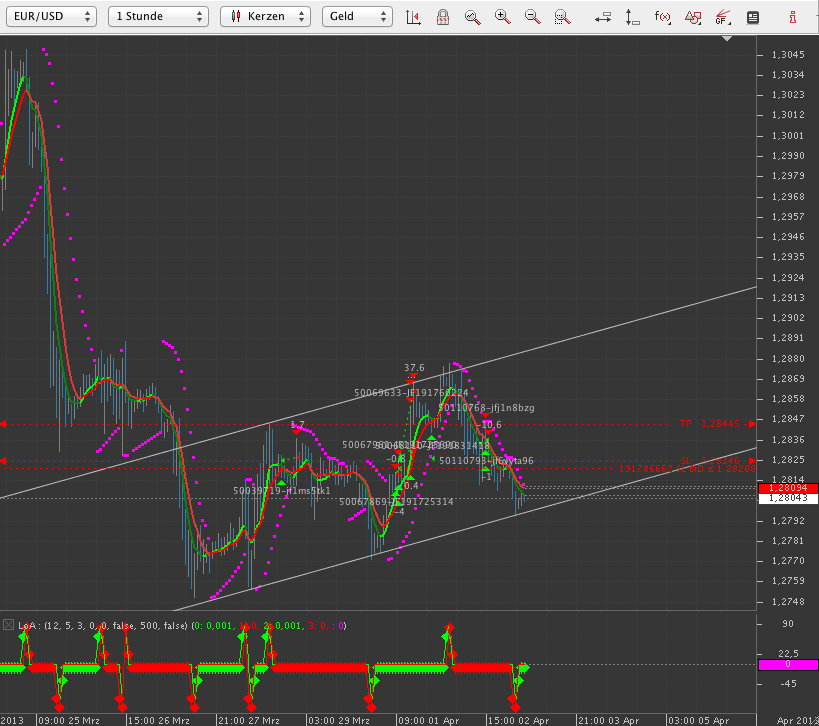Click the 21:00 27 Mrz time label
The height and width of the screenshot is (726, 819).
point(249,720)
